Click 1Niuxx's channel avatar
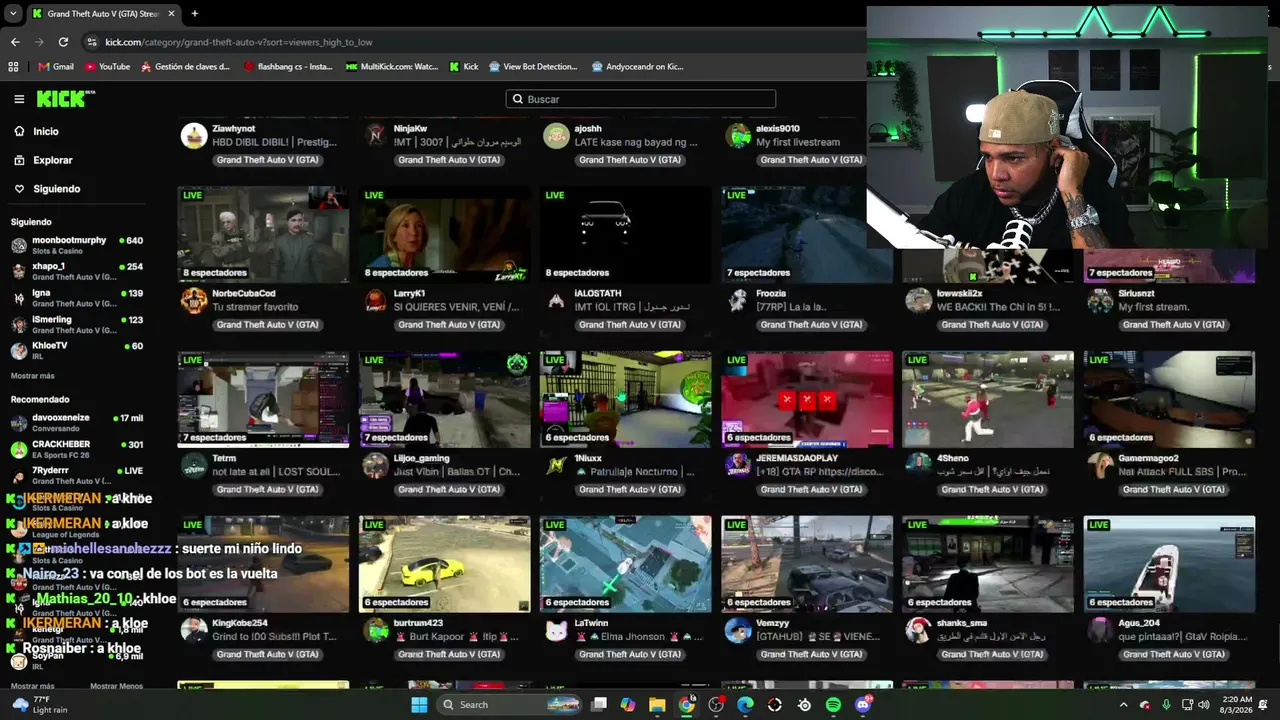This screenshot has height=720, width=1280. 556,466
